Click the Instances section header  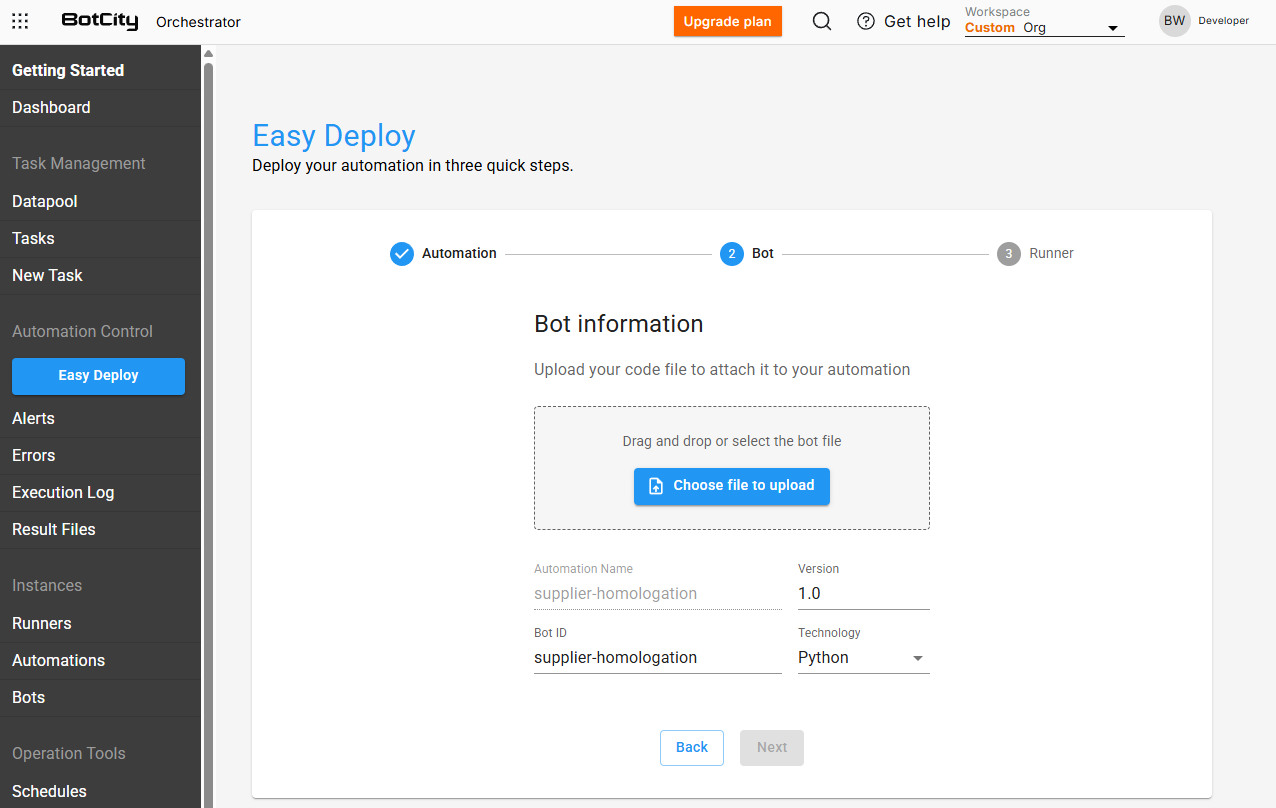coord(47,586)
